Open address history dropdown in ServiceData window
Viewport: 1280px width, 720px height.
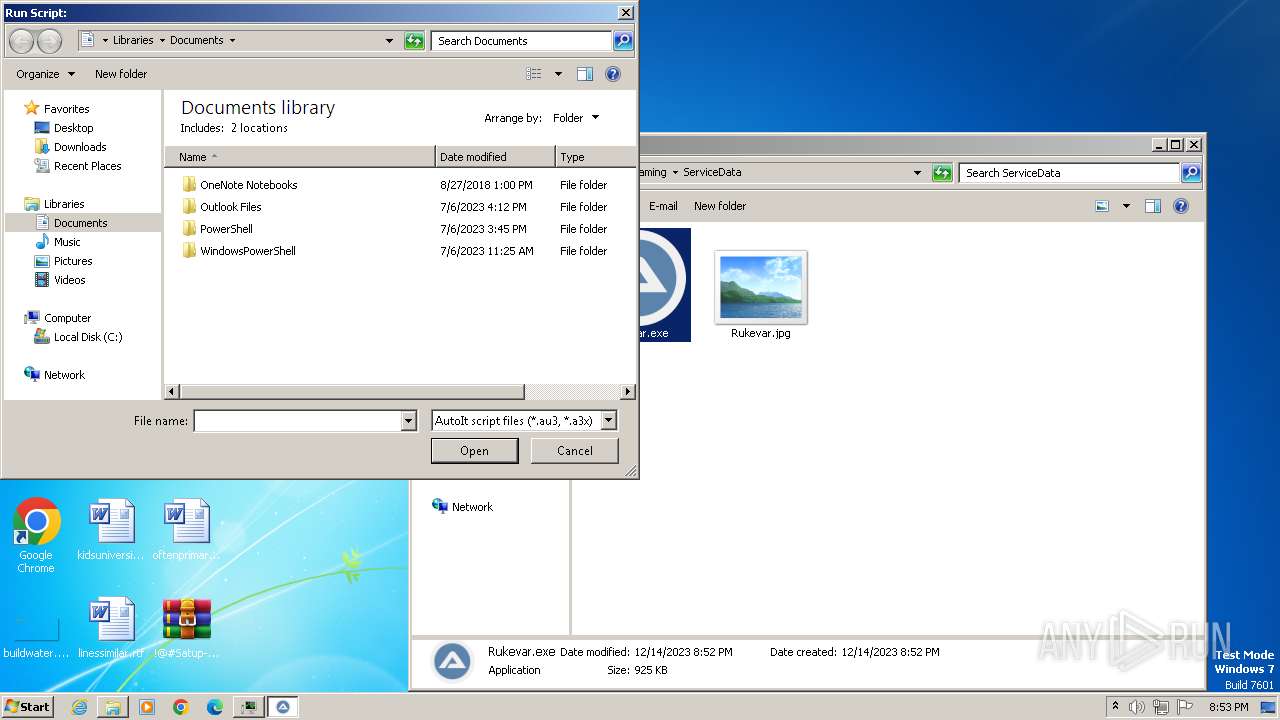click(917, 173)
